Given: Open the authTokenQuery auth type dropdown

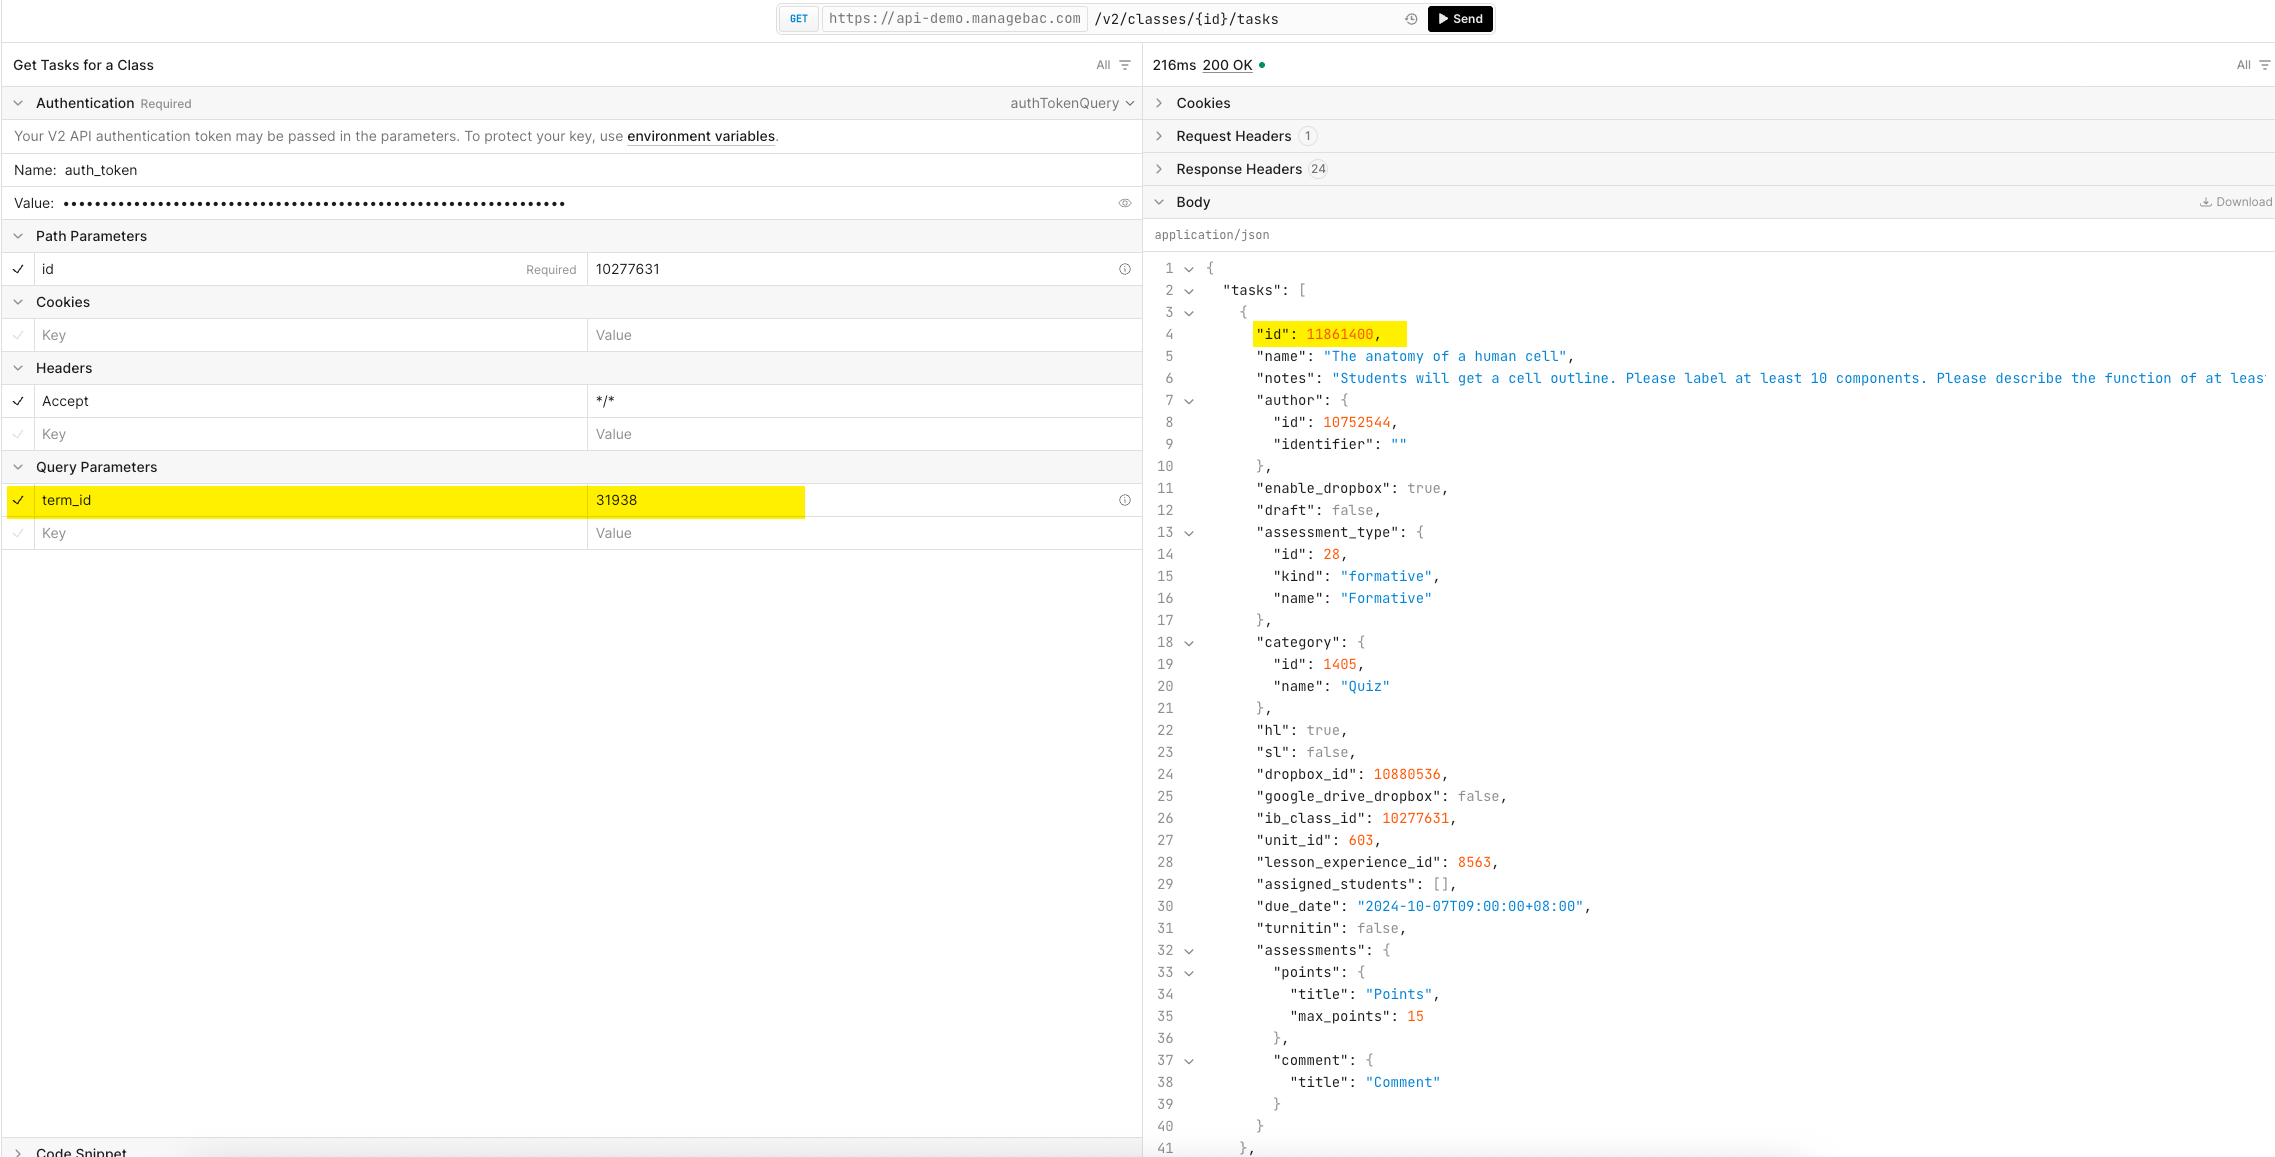Looking at the screenshot, I should [1072, 103].
